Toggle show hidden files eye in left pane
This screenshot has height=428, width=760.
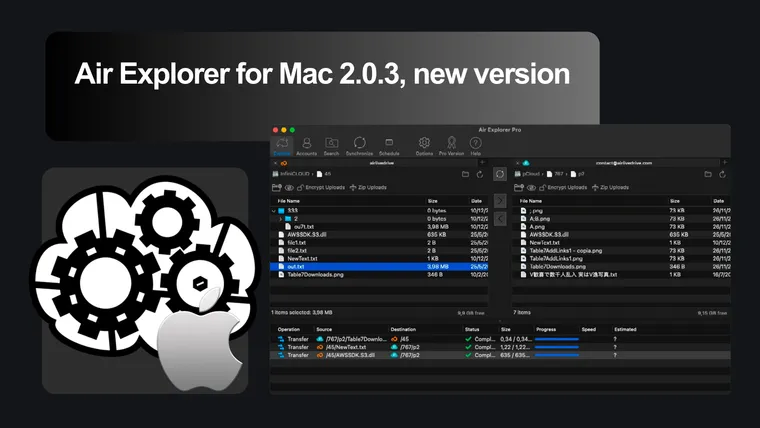tap(289, 187)
